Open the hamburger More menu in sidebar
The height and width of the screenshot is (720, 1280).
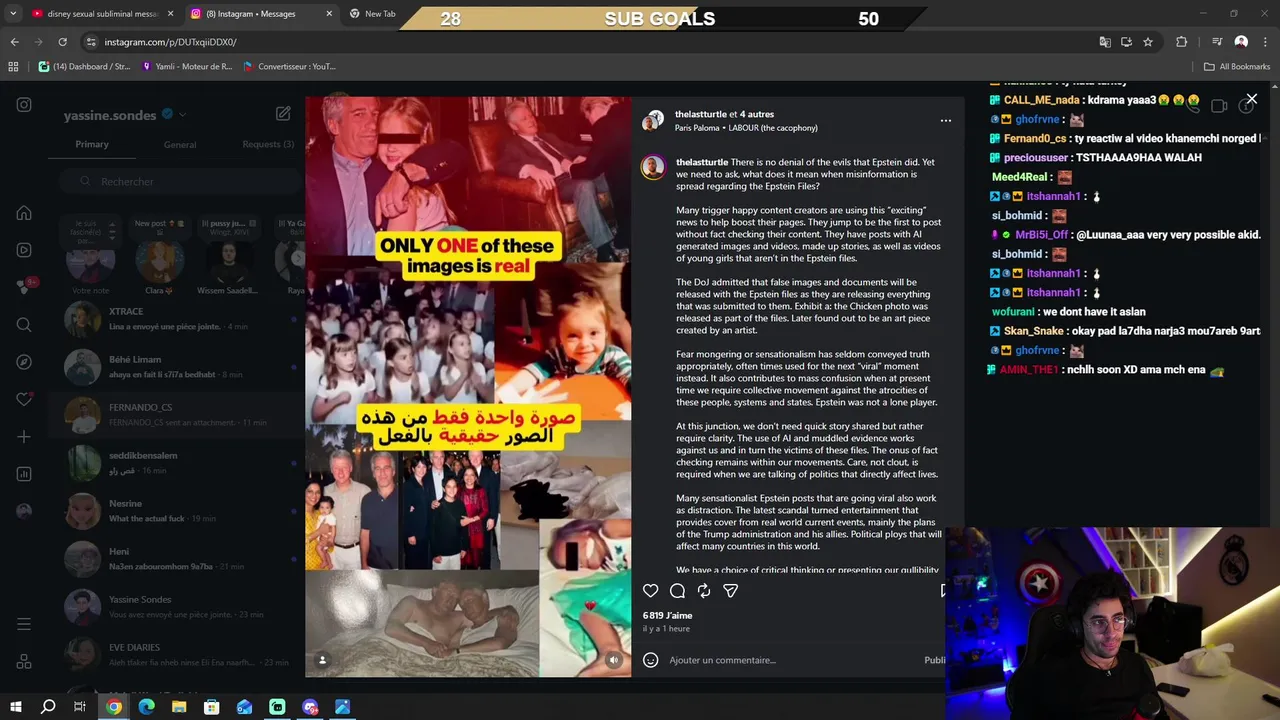pyautogui.click(x=24, y=624)
